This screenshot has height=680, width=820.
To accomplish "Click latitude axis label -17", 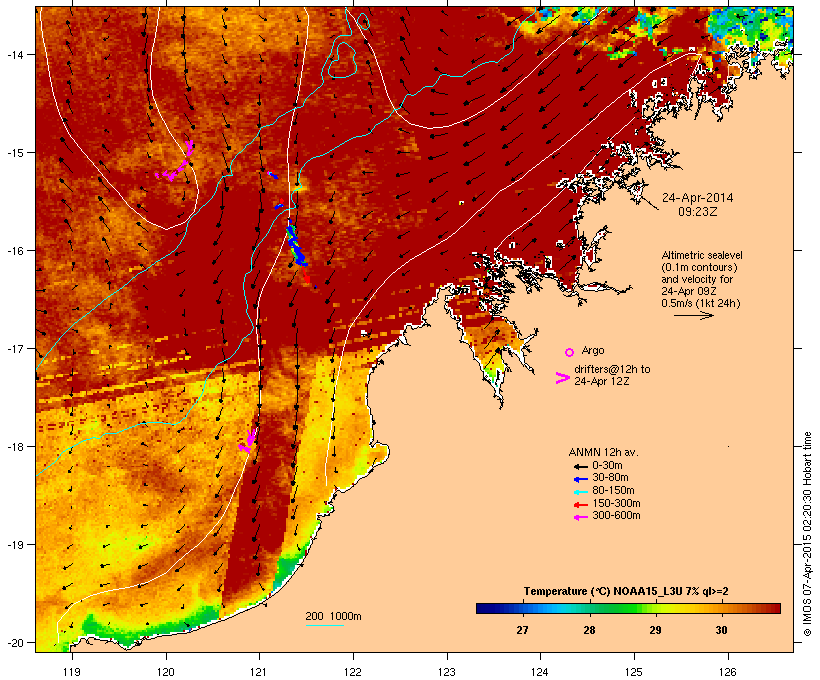I will [x=15, y=348].
